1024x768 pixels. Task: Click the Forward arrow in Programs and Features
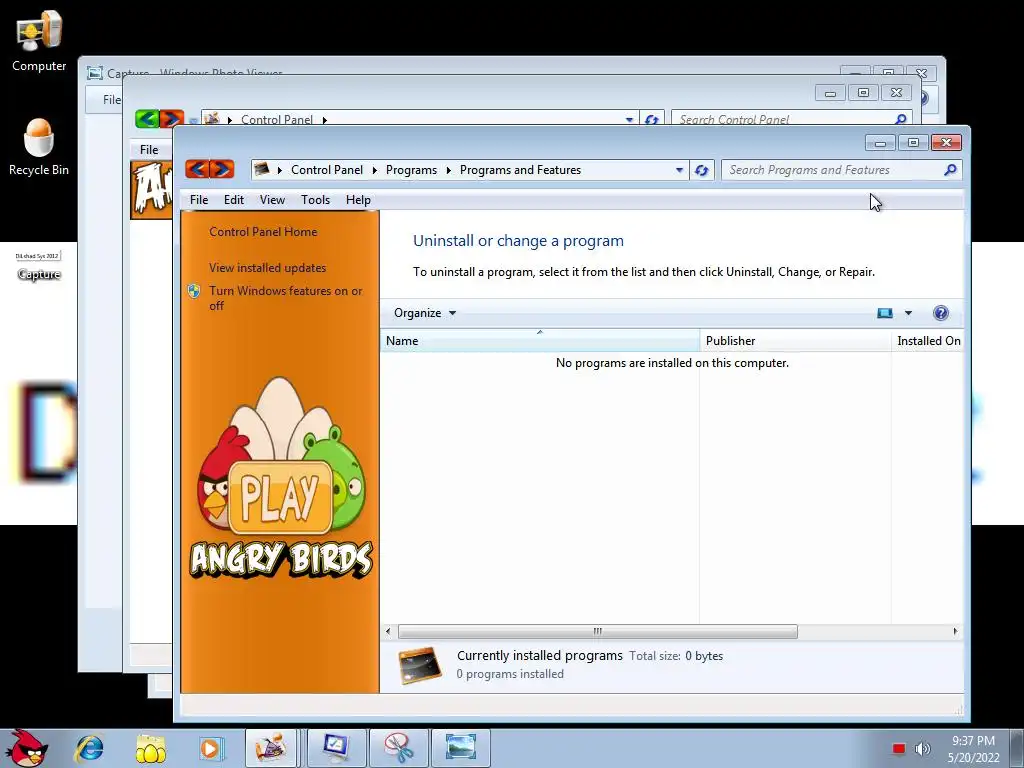point(222,170)
